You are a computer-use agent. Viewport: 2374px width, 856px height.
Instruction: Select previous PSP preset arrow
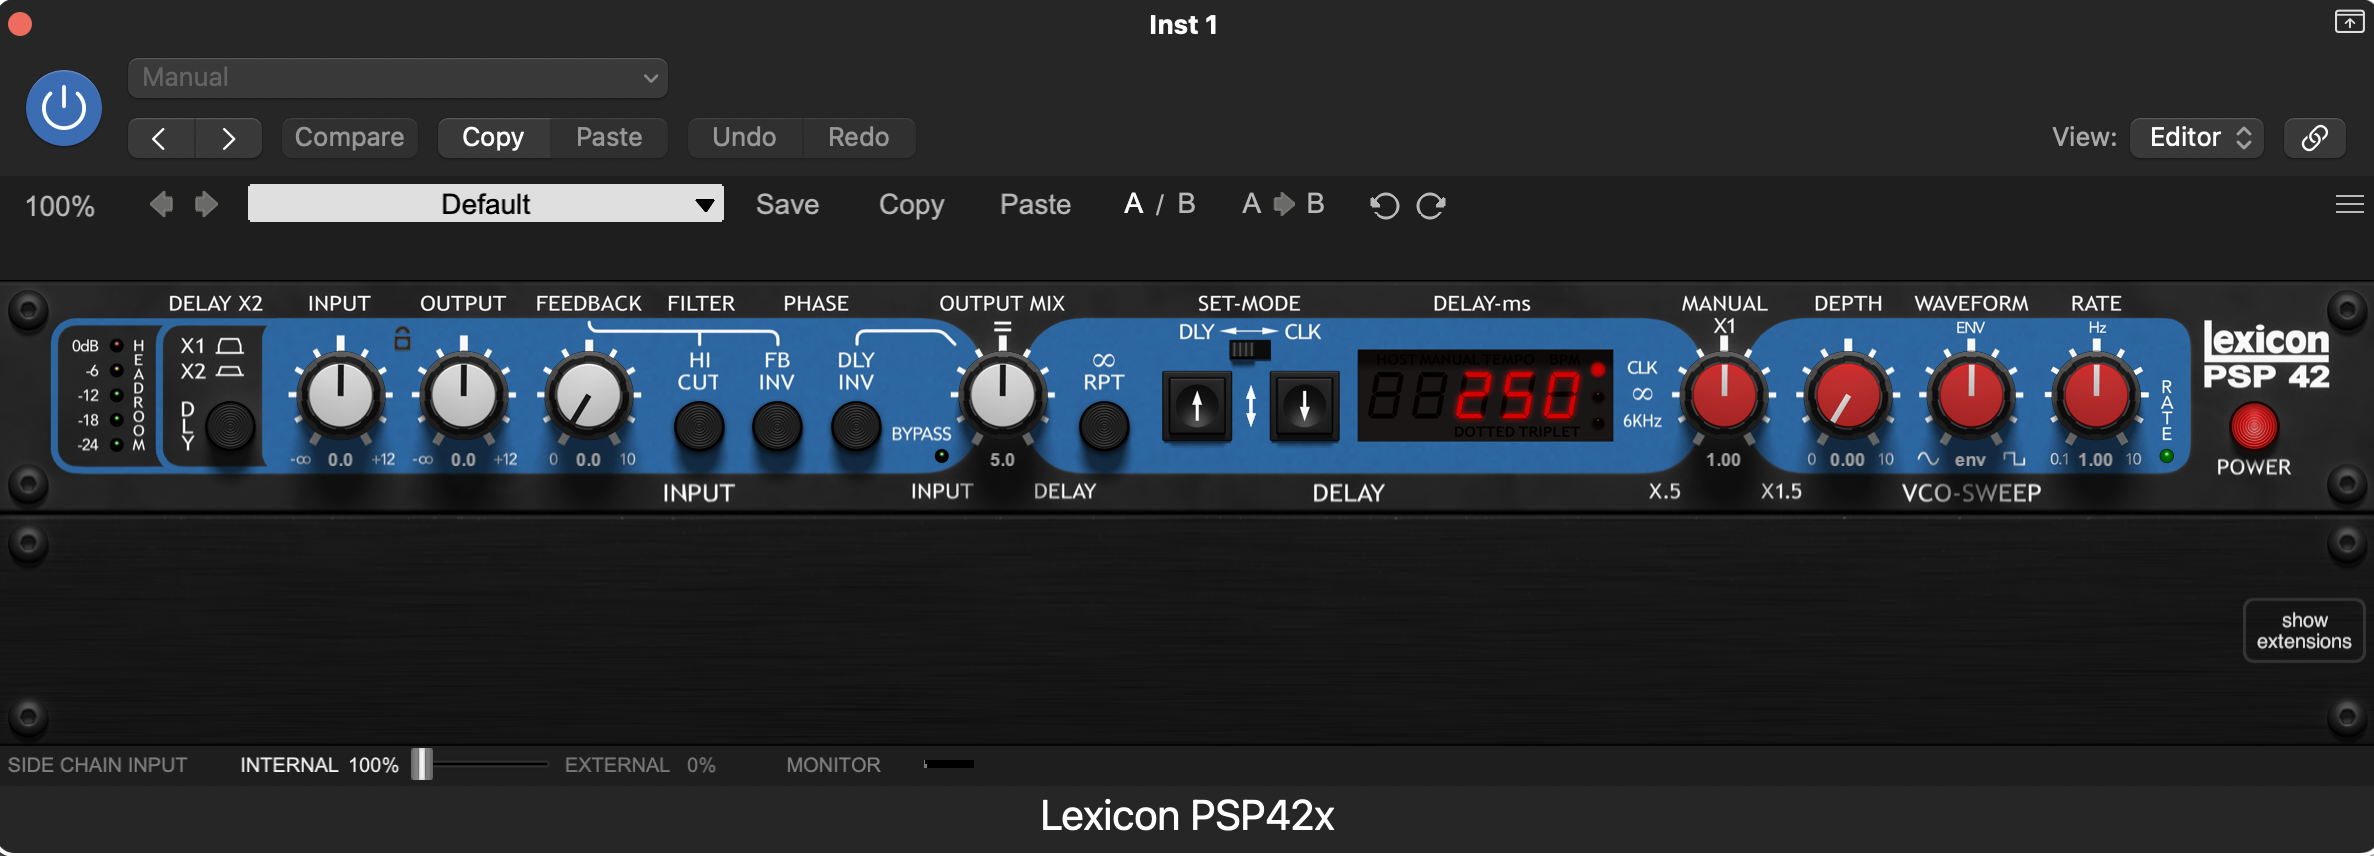[161, 204]
